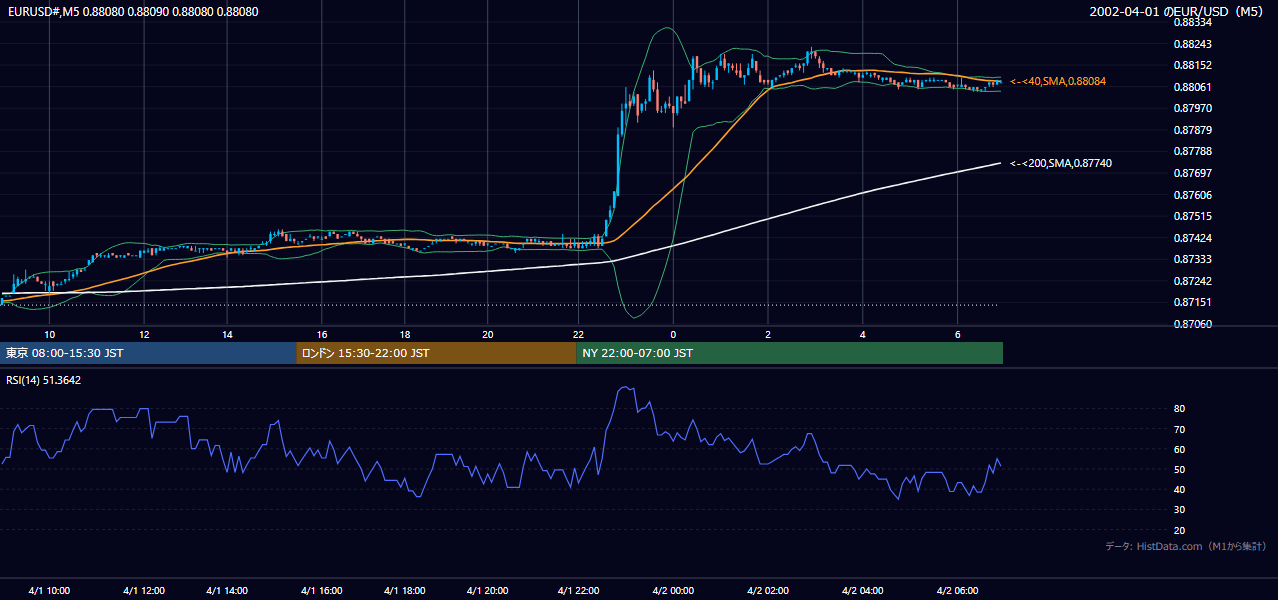Click the 4/2 02:00 date label
This screenshot has height=600, width=1278.
pyautogui.click(x=768, y=591)
